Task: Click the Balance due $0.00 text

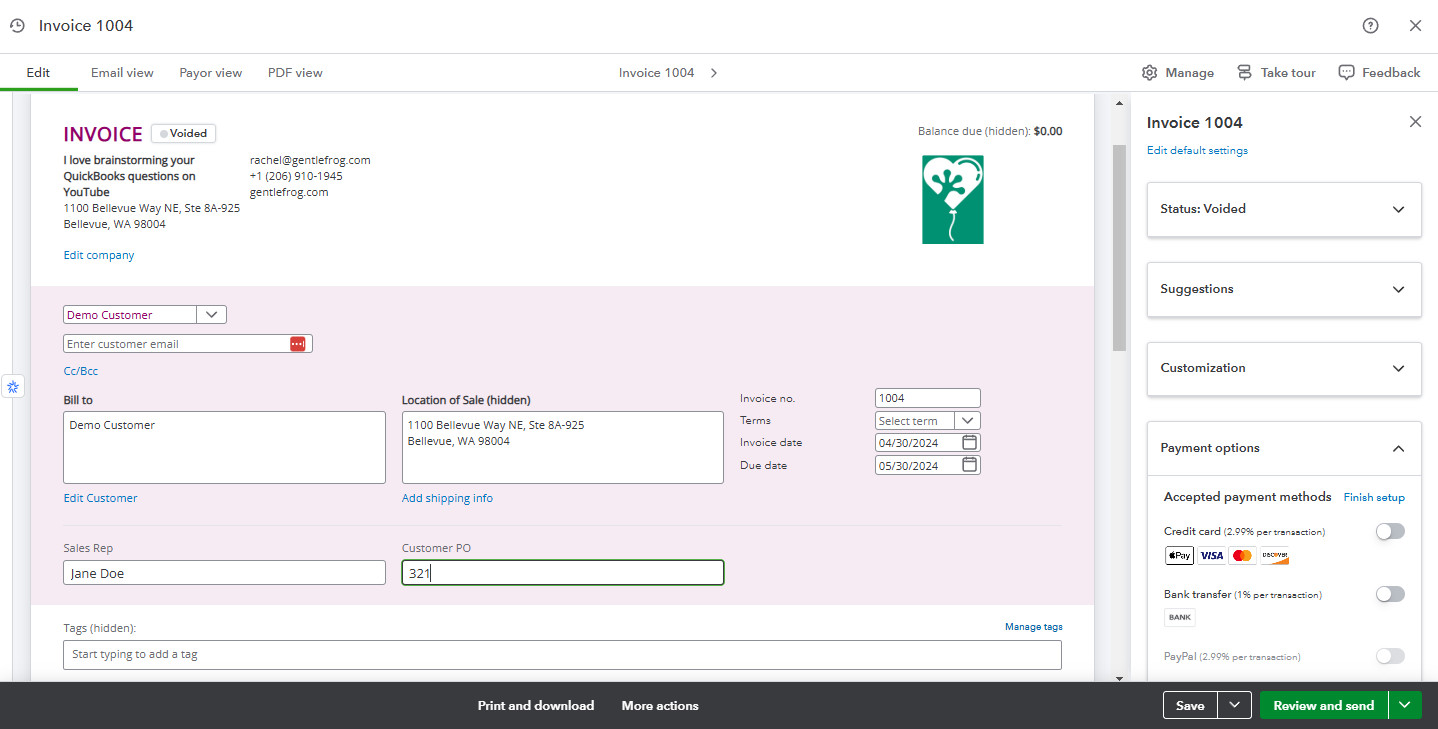Action: click(990, 131)
